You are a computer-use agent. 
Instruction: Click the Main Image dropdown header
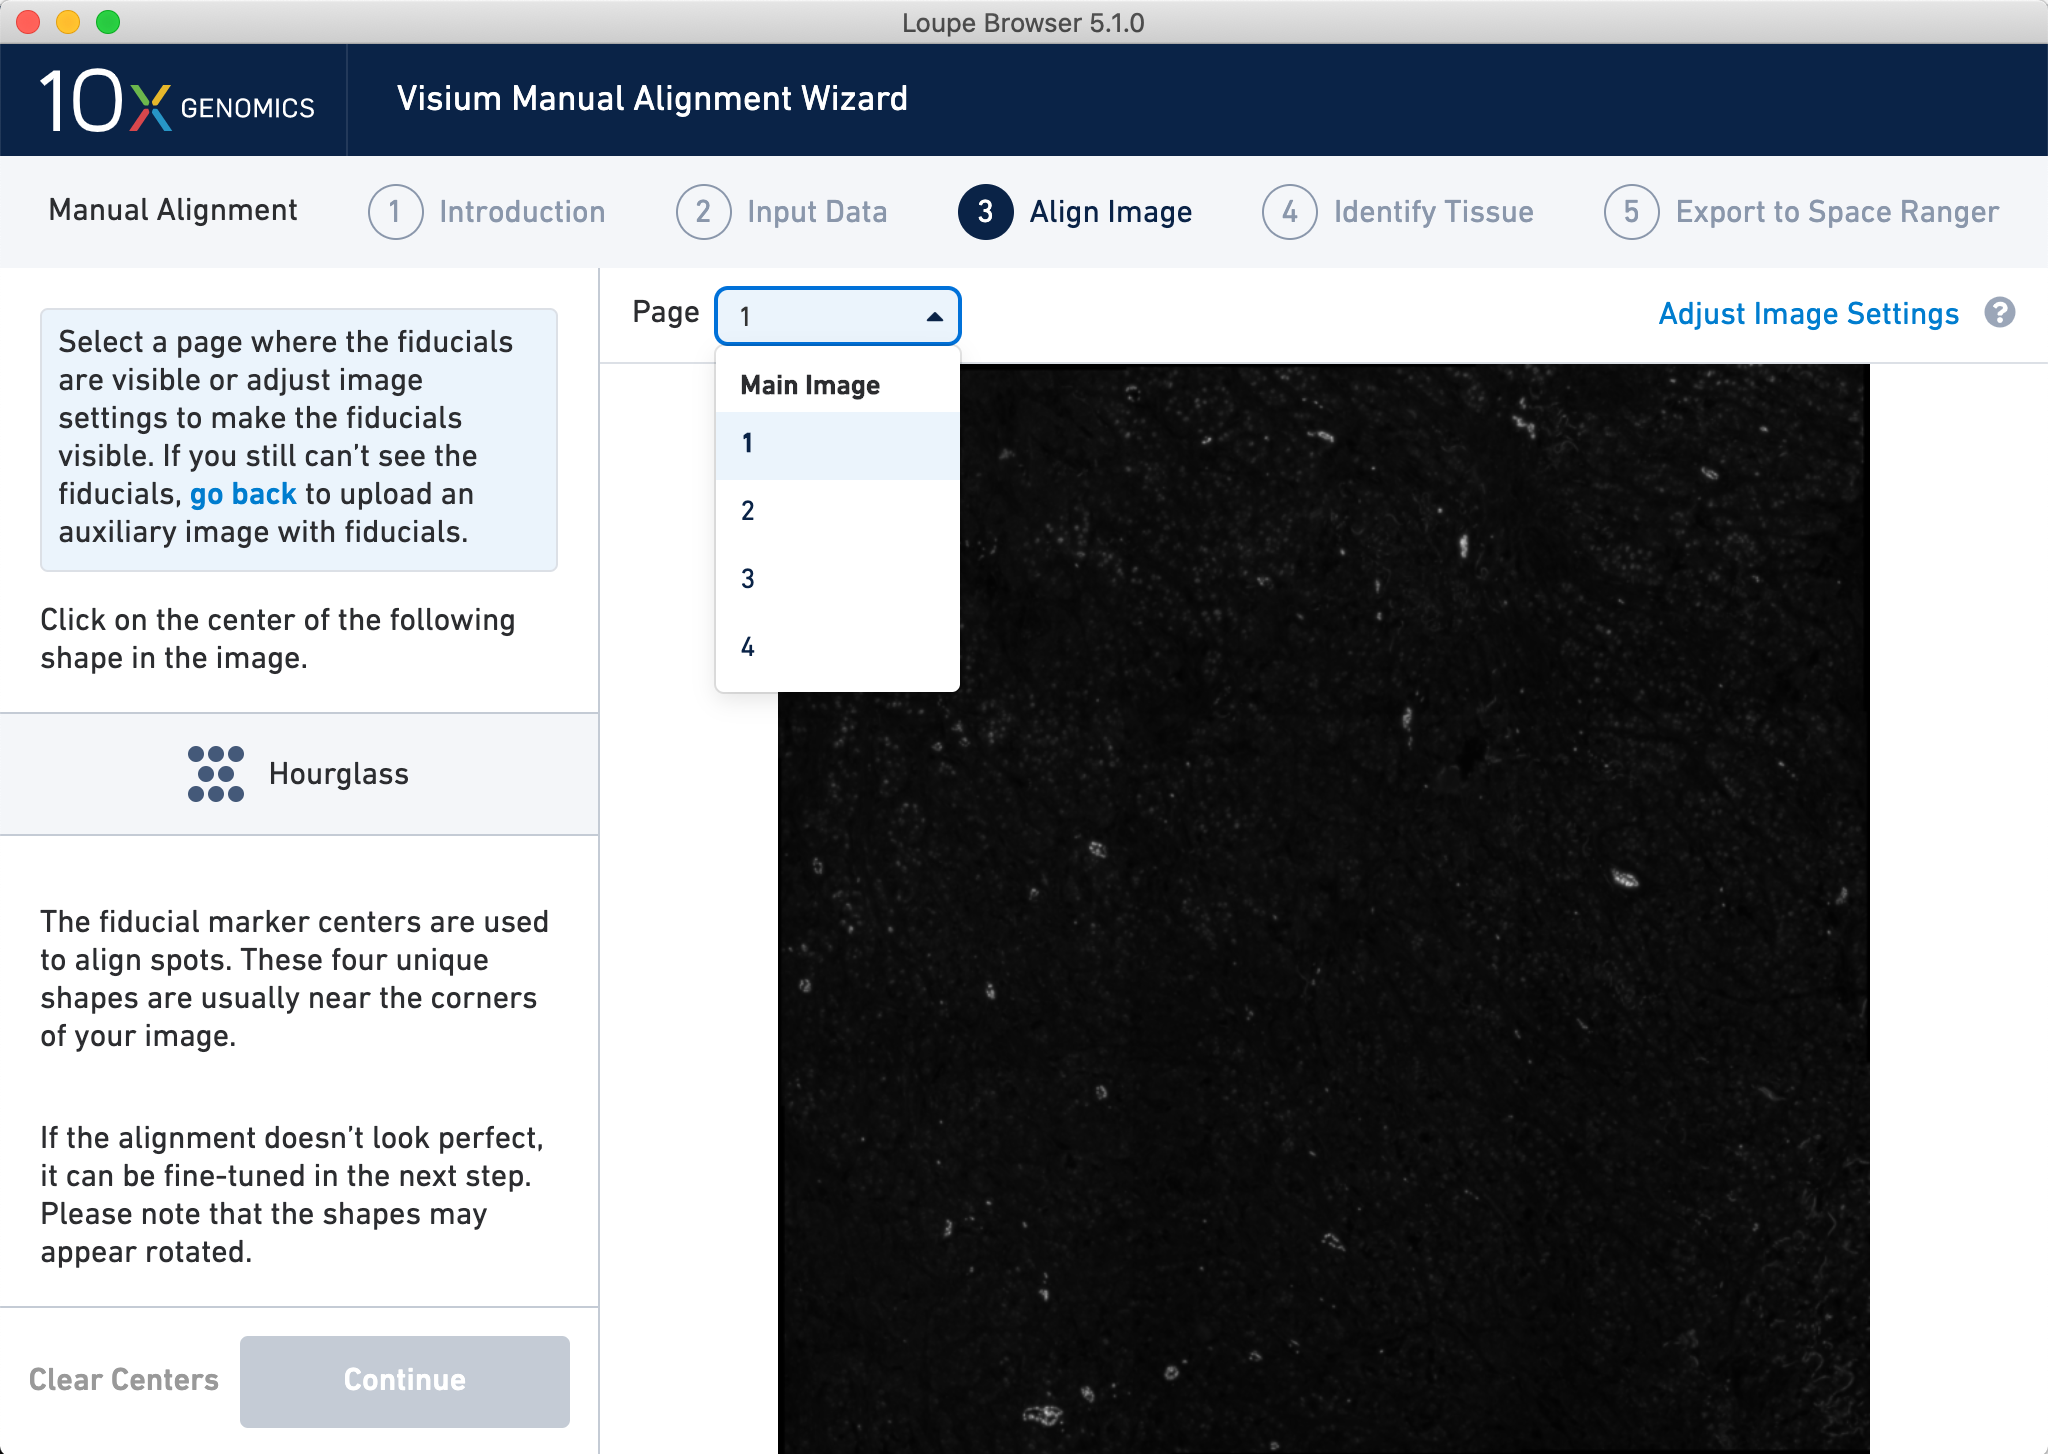[810, 385]
